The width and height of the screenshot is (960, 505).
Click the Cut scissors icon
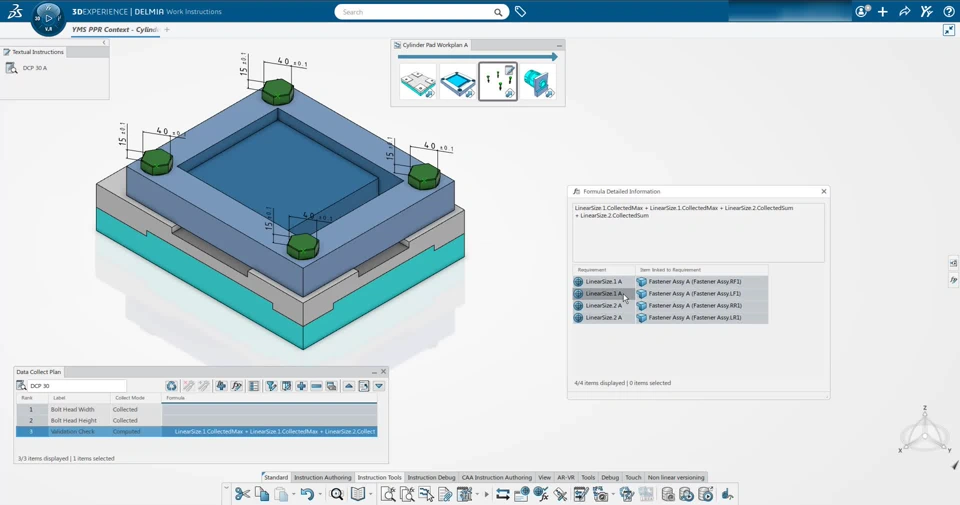click(x=242, y=494)
